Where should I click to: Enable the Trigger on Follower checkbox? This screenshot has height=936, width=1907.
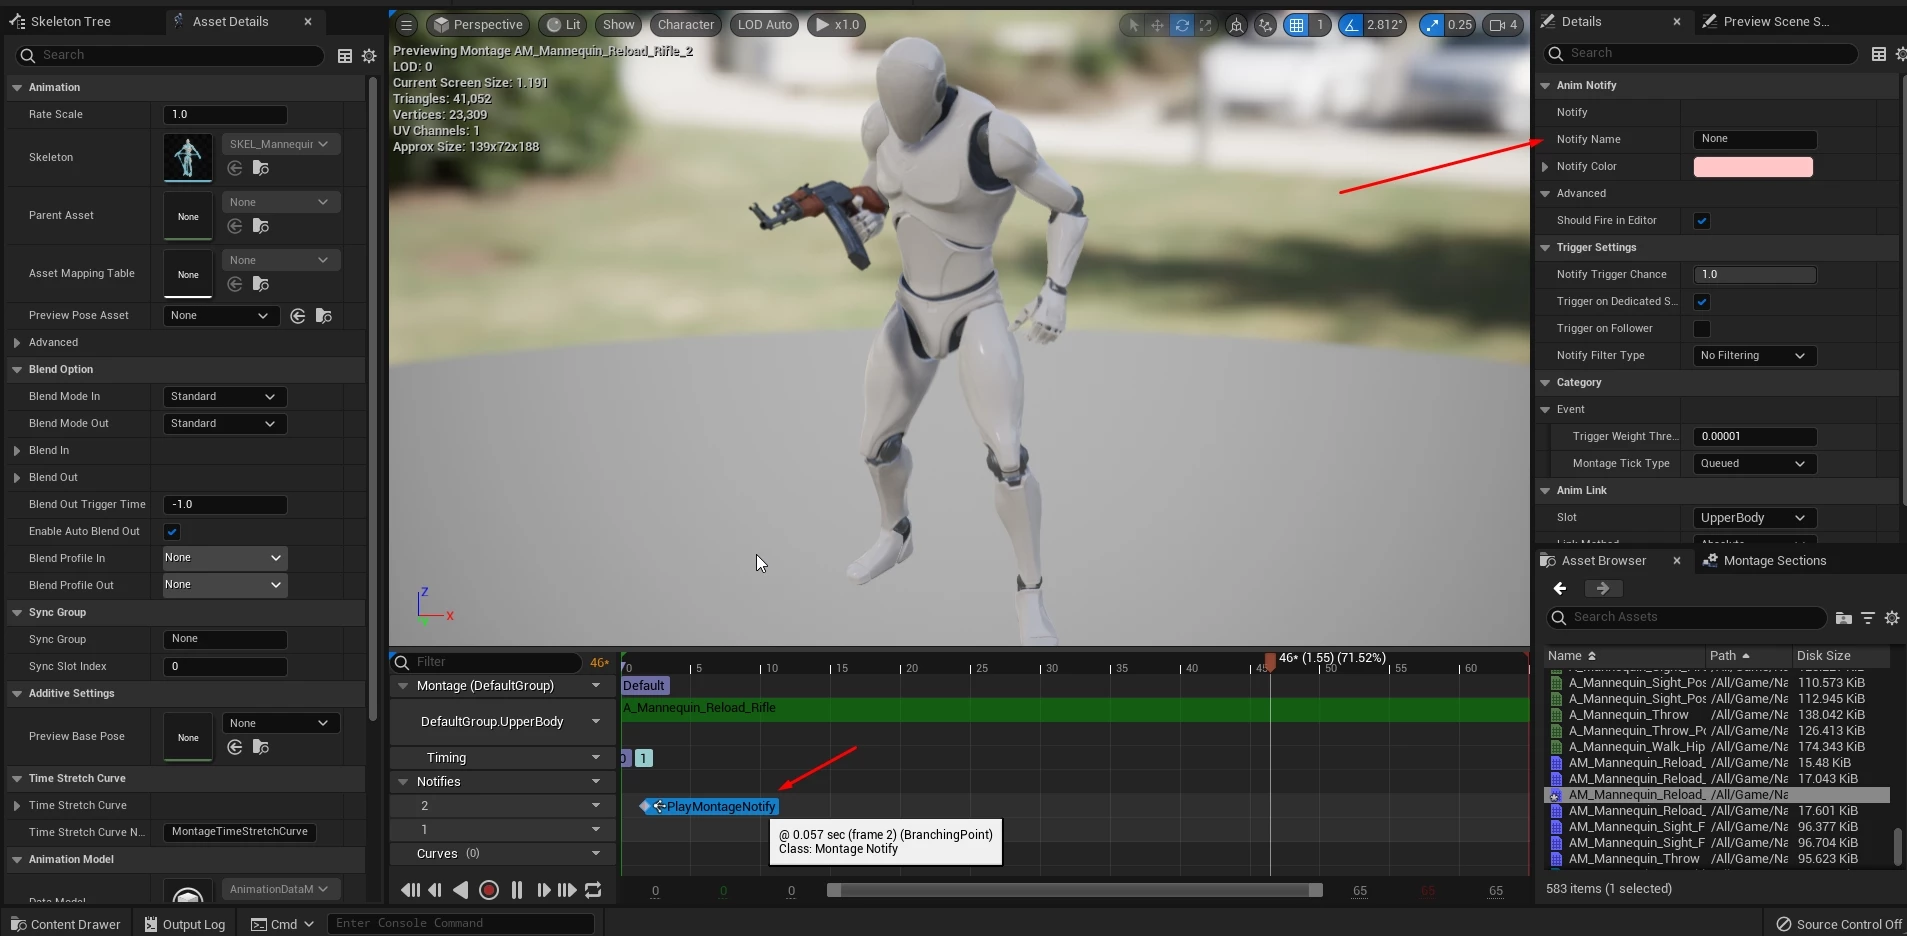(1702, 329)
